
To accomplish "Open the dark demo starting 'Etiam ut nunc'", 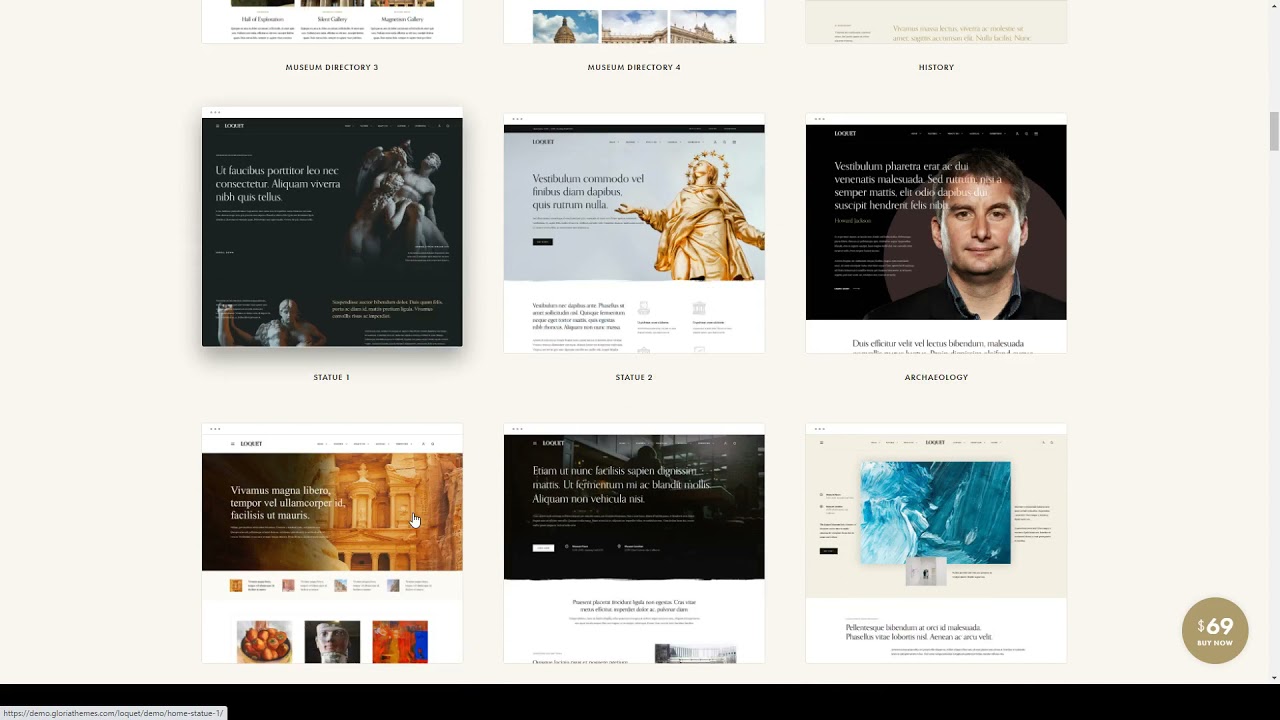I will [x=634, y=543].
